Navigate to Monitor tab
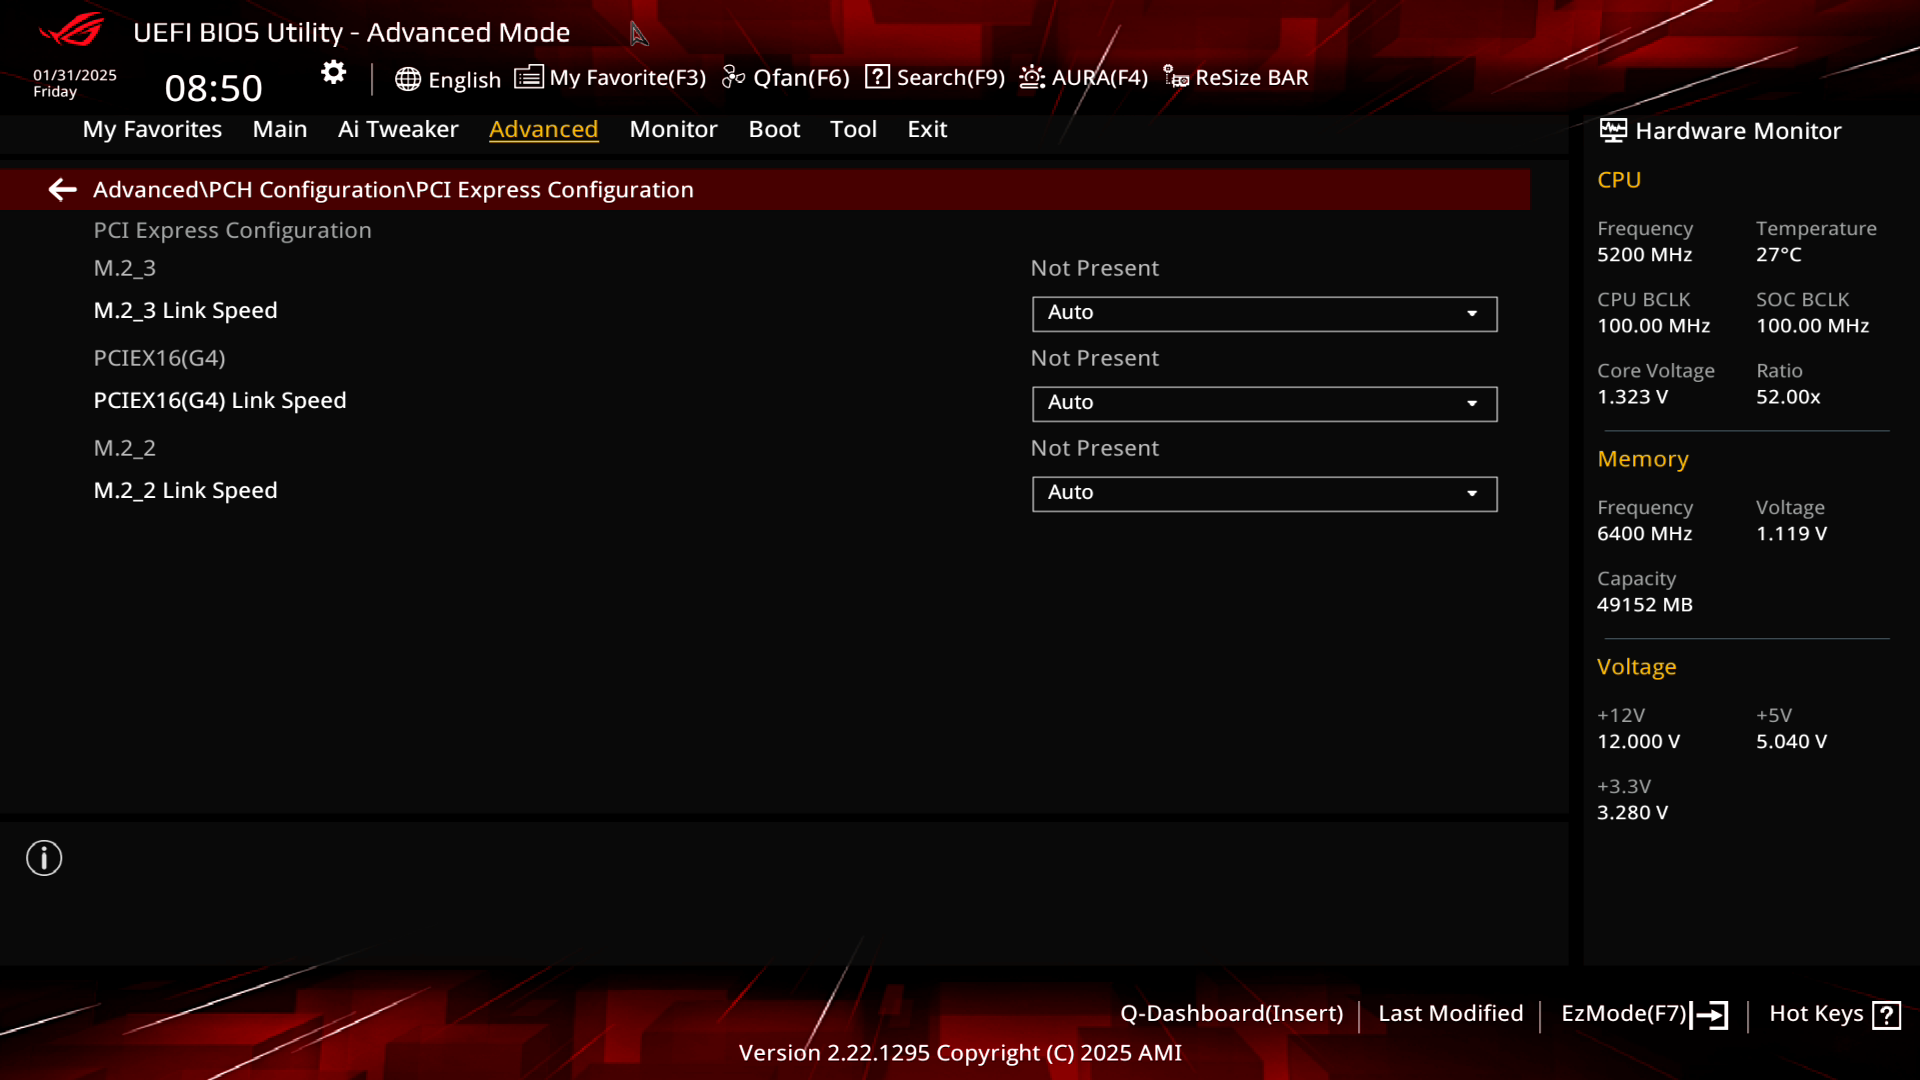 point(674,128)
